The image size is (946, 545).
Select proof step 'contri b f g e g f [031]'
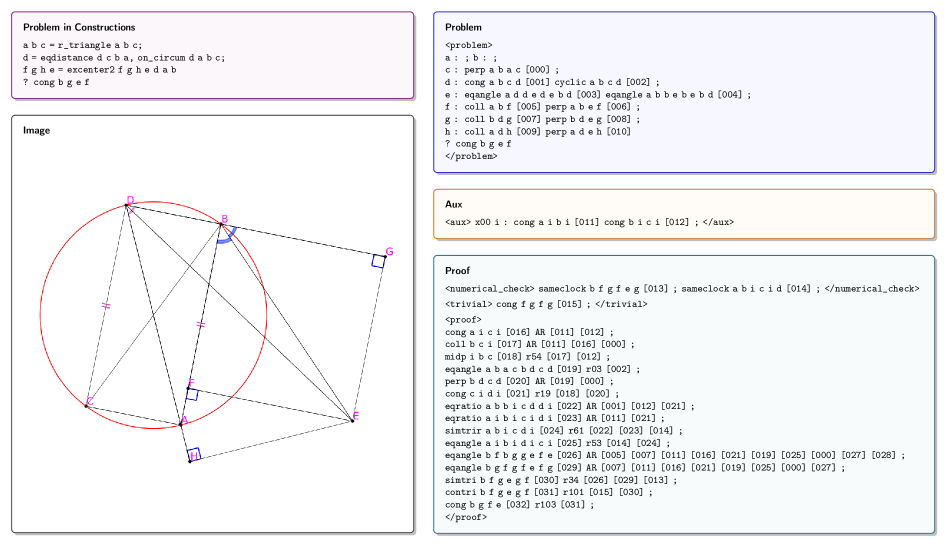tap(549, 492)
